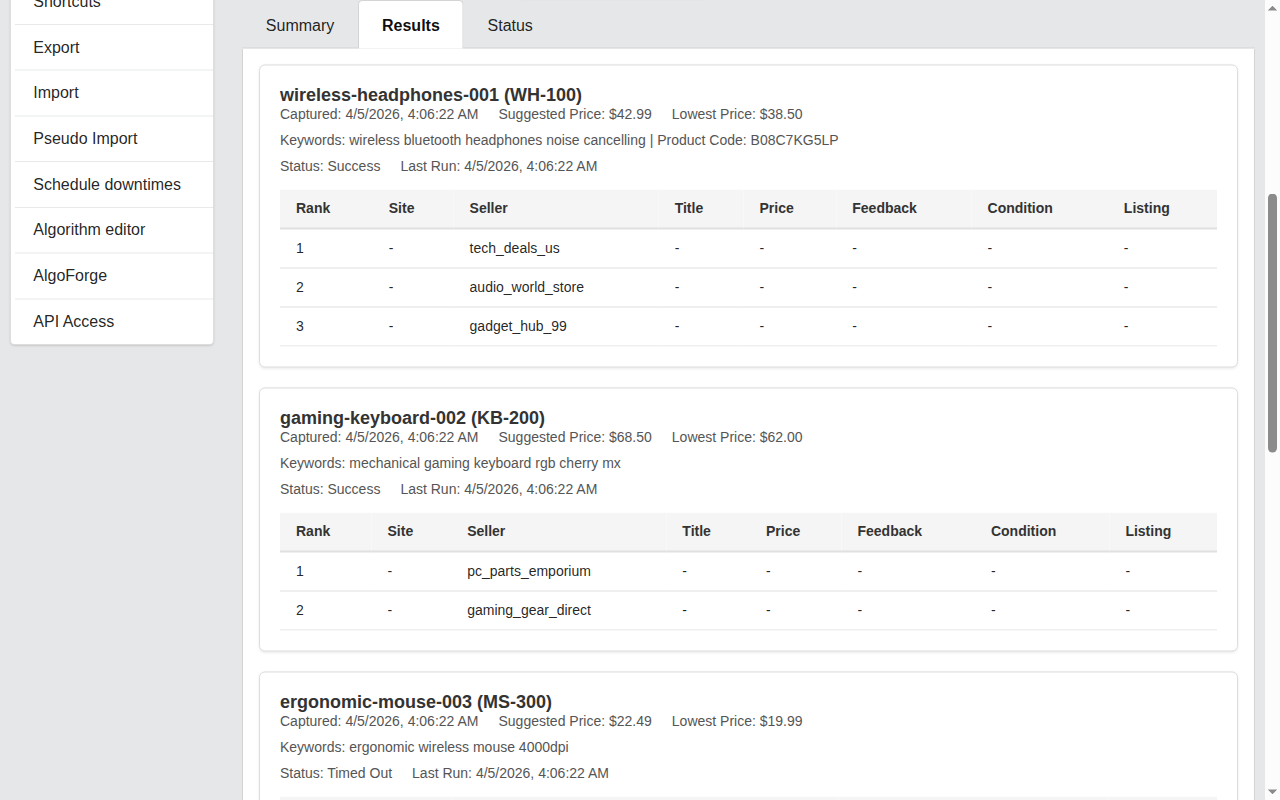The height and width of the screenshot is (800, 1280).
Task: Select Pseudo Import in the sidebar
Action: pos(85,138)
